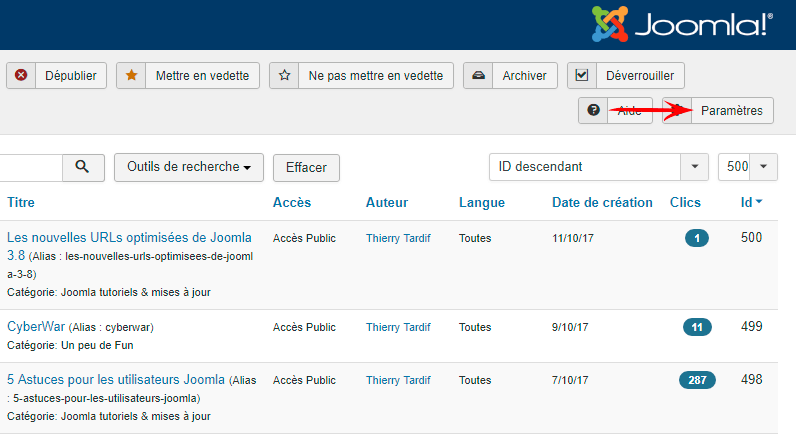Click the Déverrouiller checkmark icon
Image resolution: width=796 pixels, height=434 pixels.
[x=582, y=75]
